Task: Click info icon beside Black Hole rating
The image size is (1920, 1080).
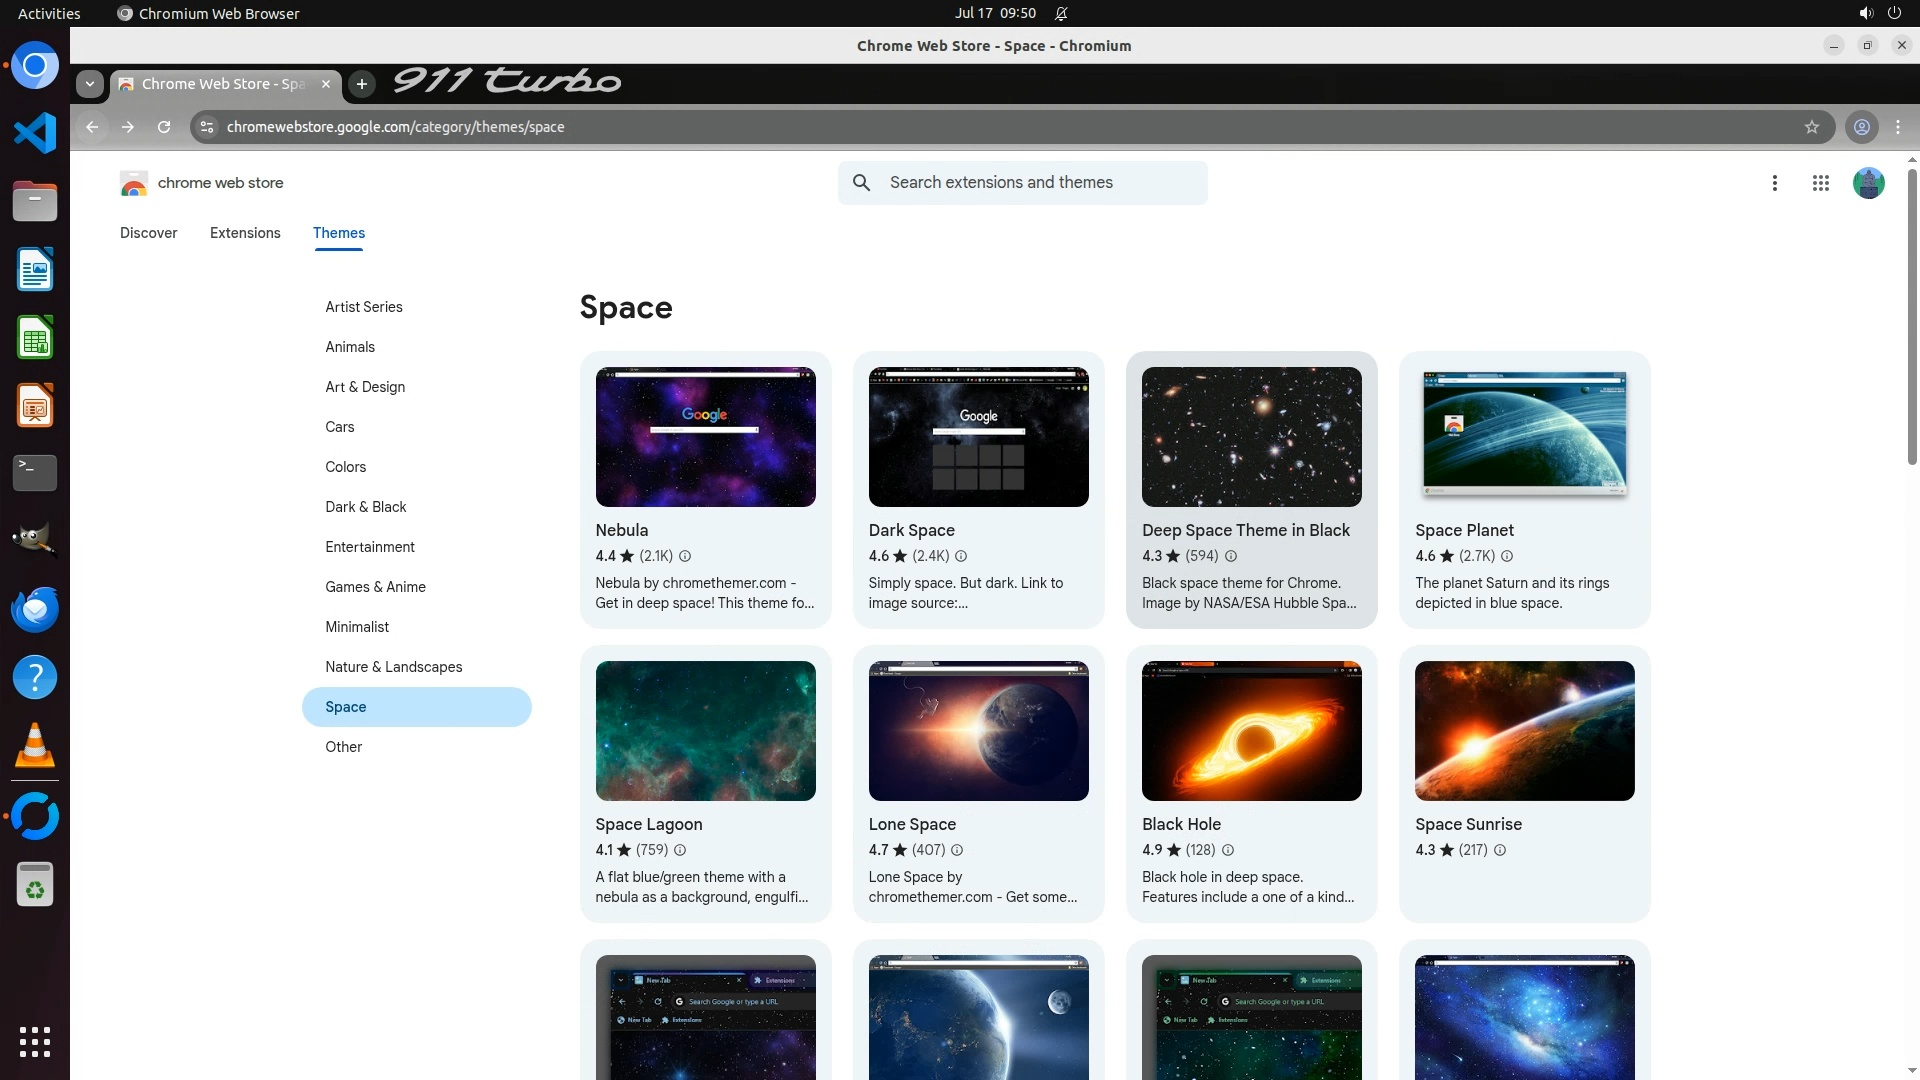Action: pyautogui.click(x=1228, y=850)
